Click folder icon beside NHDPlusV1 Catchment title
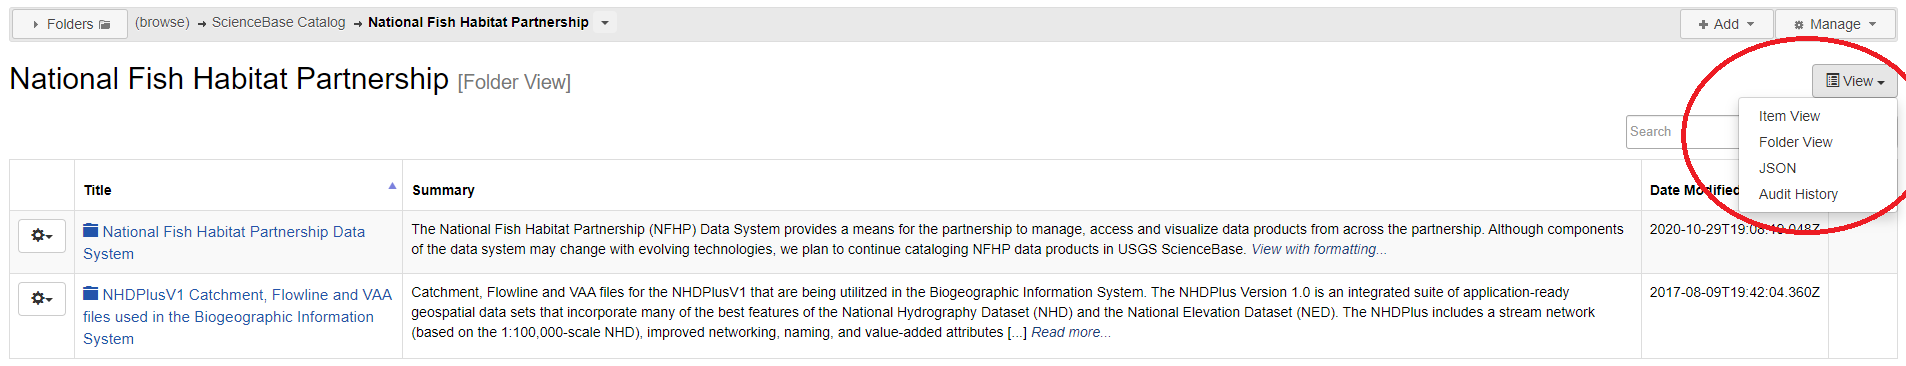The width and height of the screenshot is (1906, 366). pyautogui.click(x=91, y=294)
